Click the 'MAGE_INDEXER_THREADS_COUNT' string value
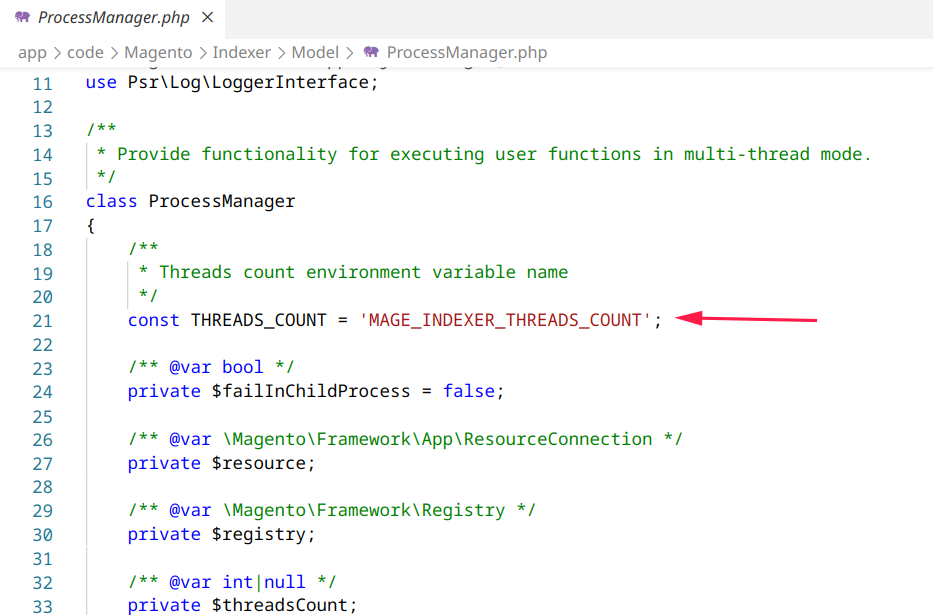This screenshot has height=615, width=933. 505,320
